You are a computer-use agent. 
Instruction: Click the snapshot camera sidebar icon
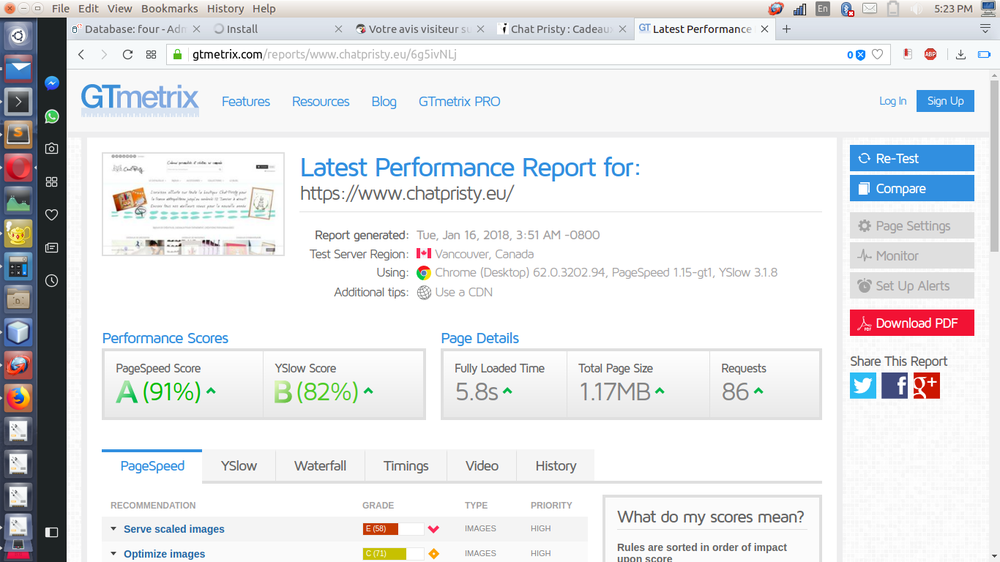(x=52, y=149)
